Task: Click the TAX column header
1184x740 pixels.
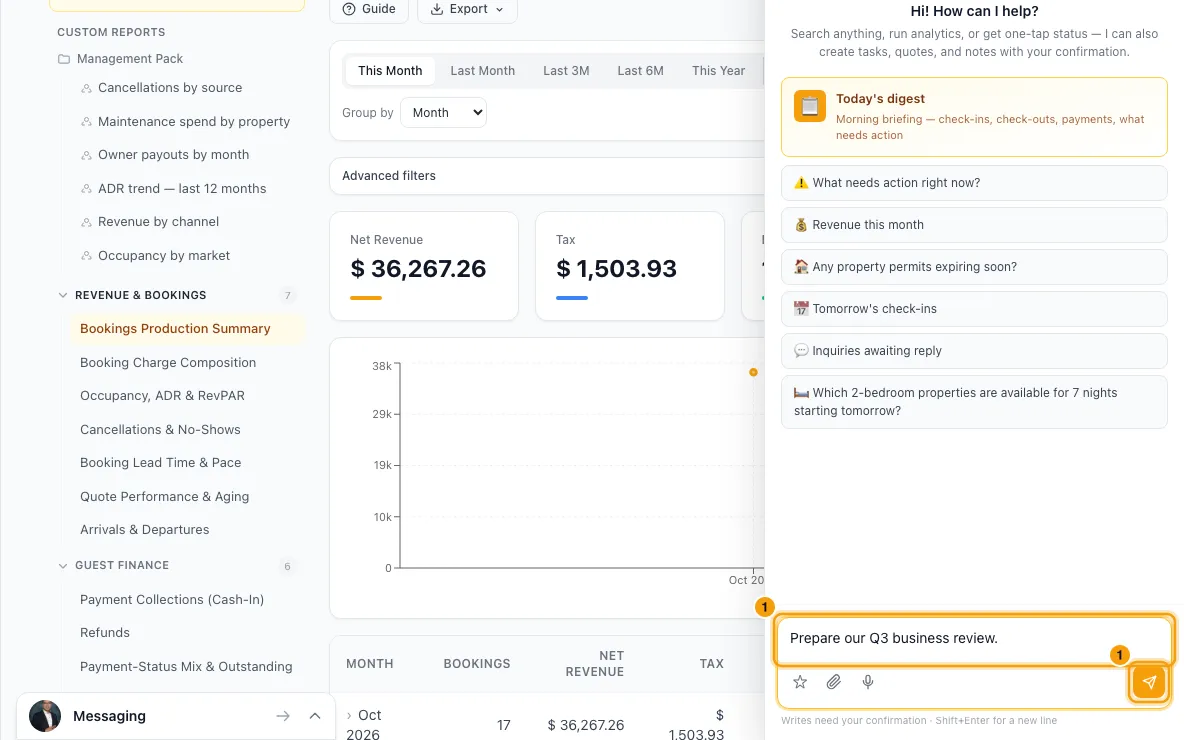Action: coord(711,664)
